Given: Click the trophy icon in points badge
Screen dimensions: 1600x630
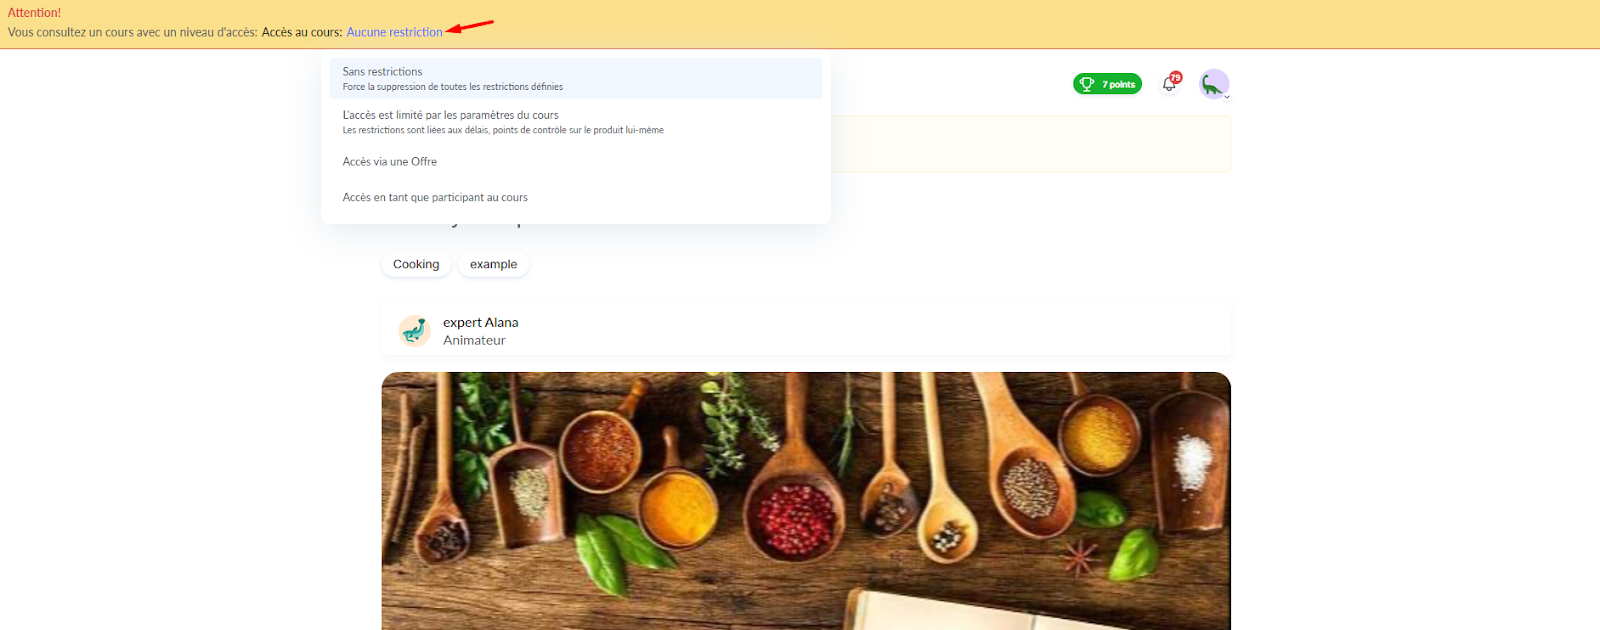Looking at the screenshot, I should 1086,84.
